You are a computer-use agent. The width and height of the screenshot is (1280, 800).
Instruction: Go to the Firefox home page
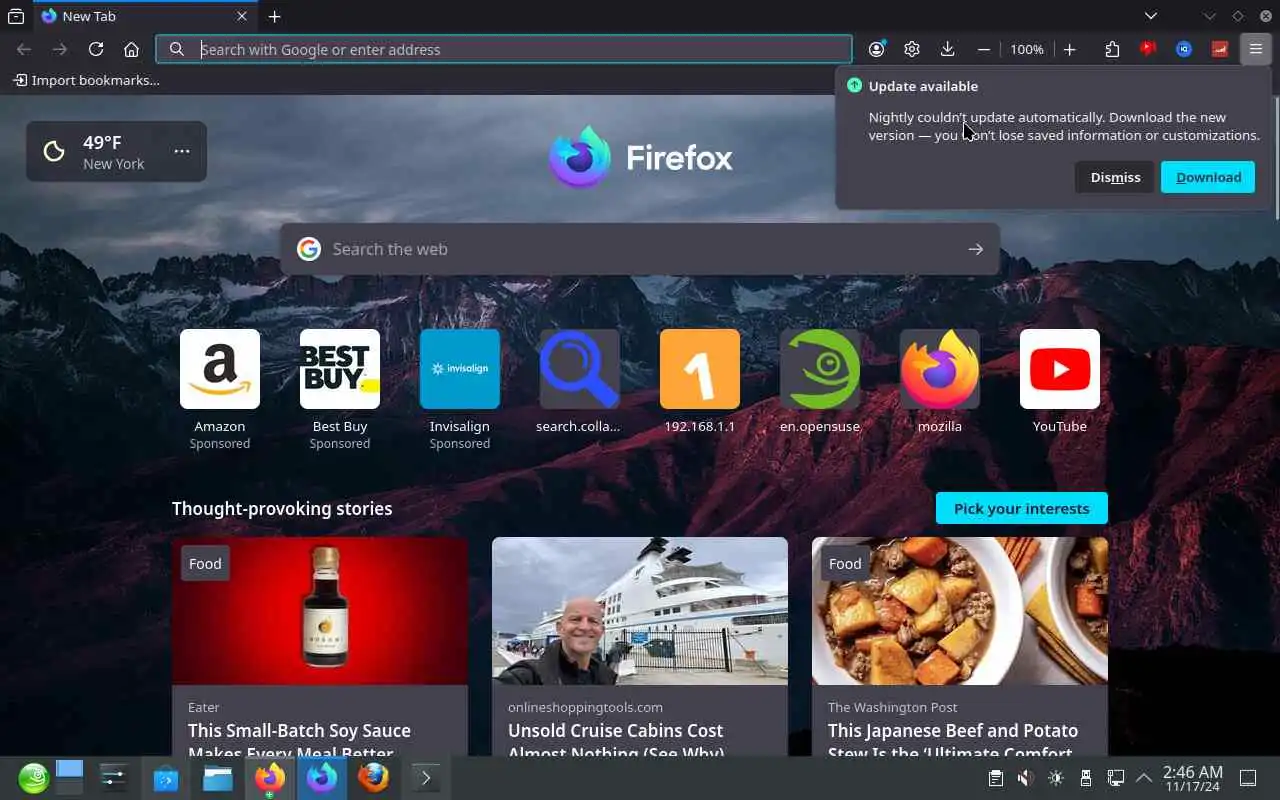click(131, 49)
